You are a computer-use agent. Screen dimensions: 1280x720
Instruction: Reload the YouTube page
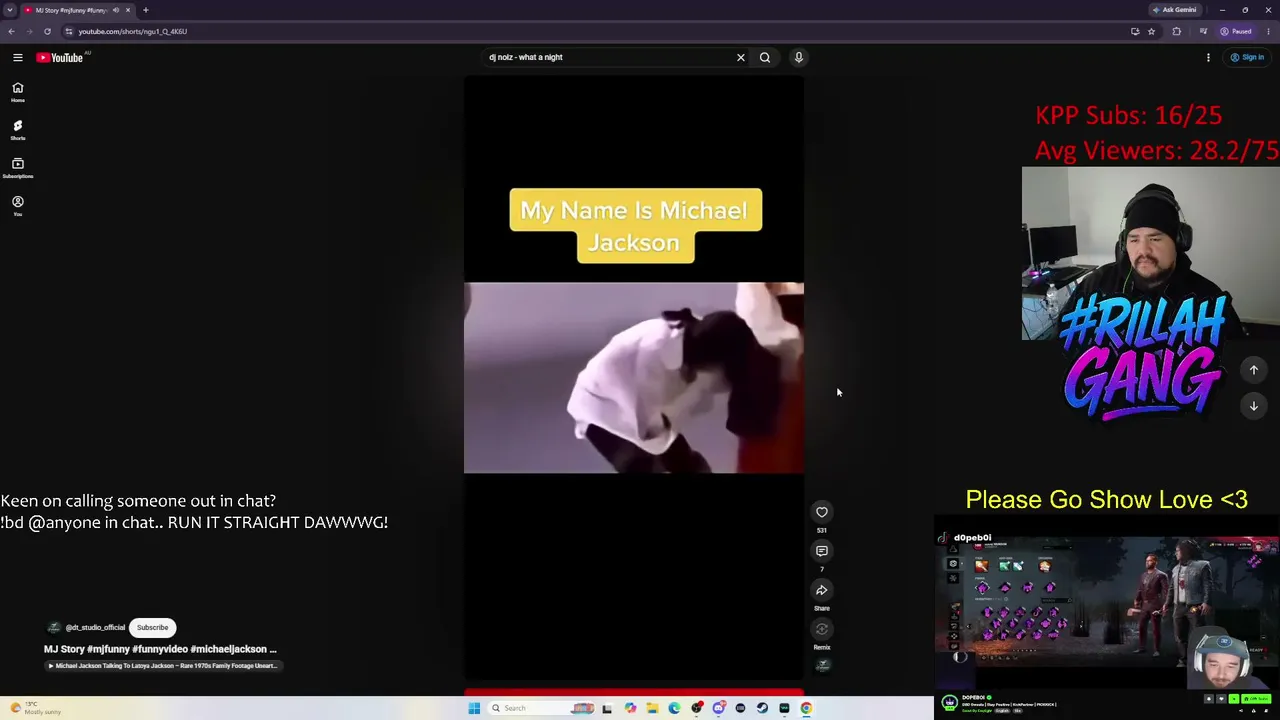[47, 31]
